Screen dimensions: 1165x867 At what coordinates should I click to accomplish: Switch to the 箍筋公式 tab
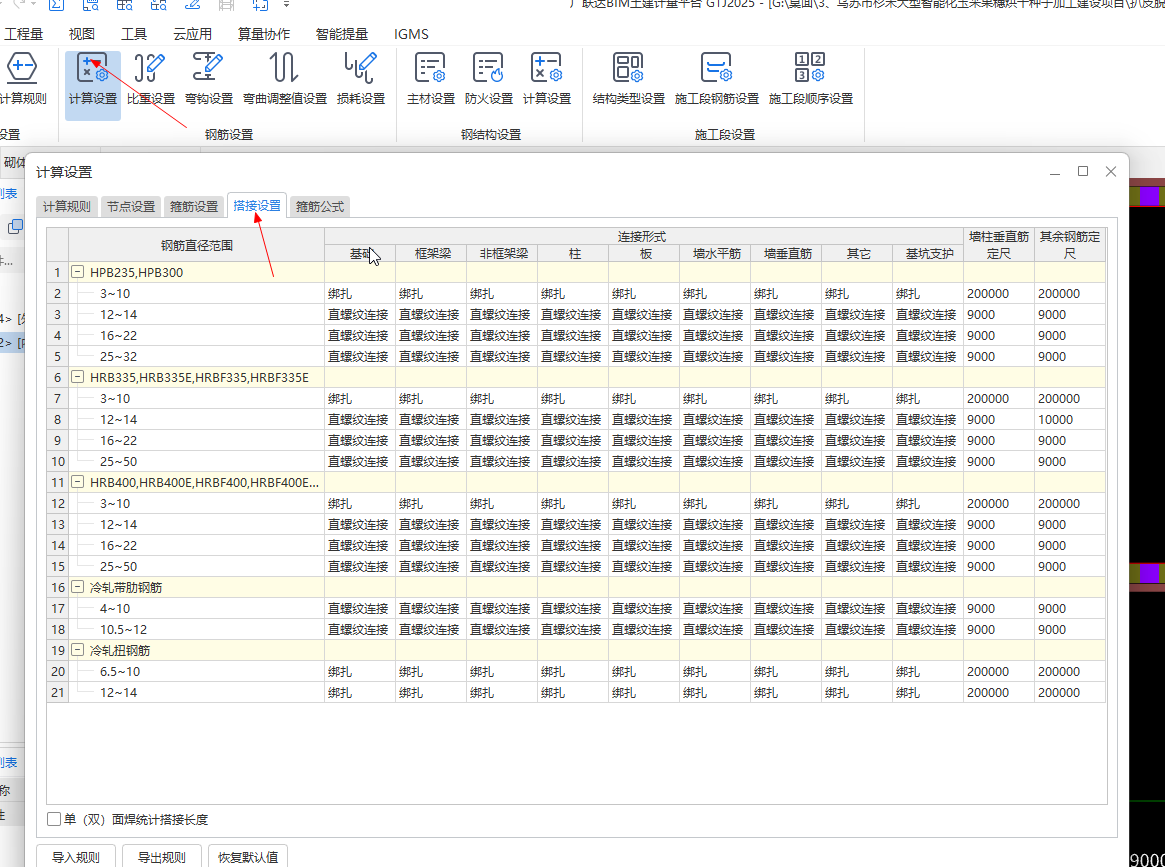tap(319, 207)
